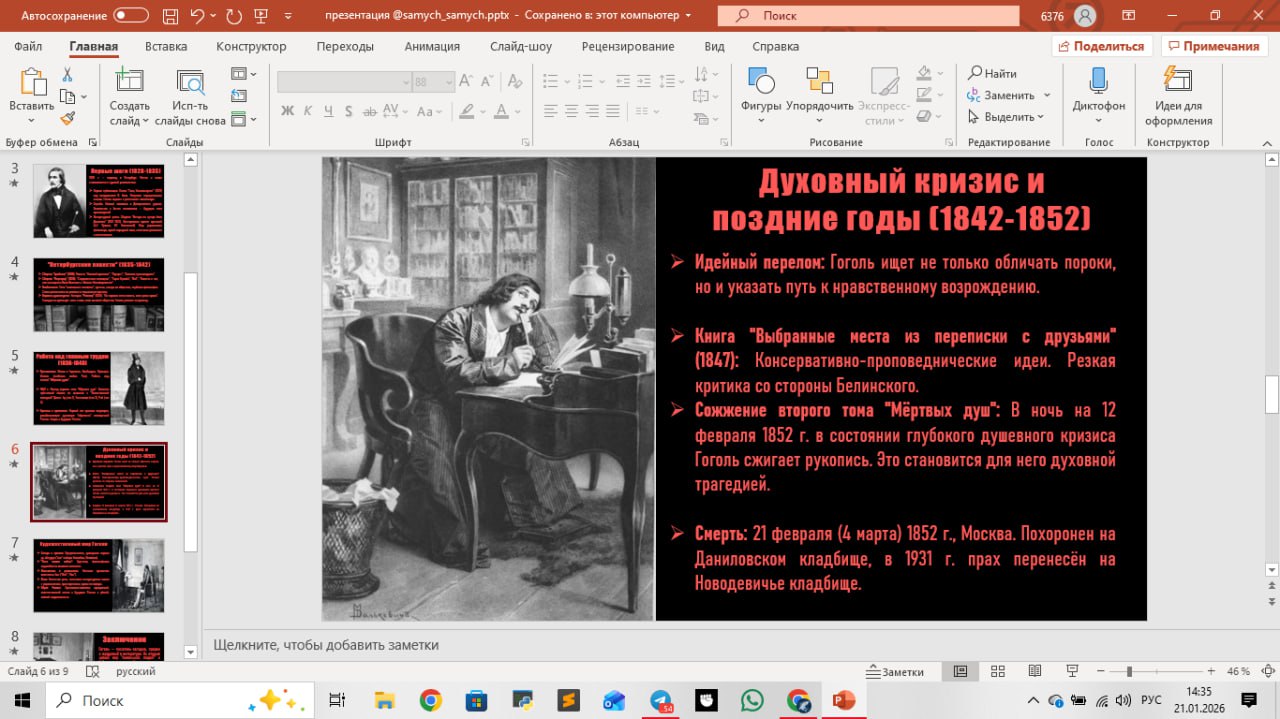
Task: Start Slide Show from status bar icon
Action: pos(1072,672)
